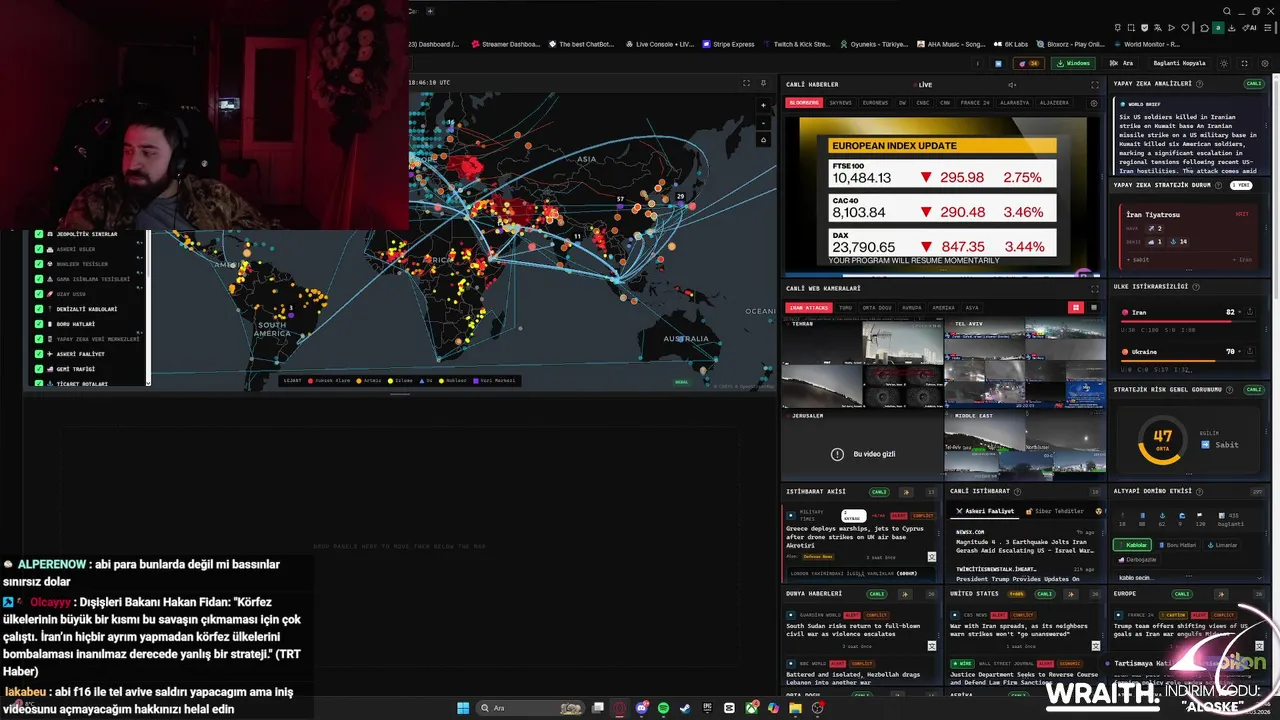
Task: Open Windows Start menu
Action: [463, 708]
